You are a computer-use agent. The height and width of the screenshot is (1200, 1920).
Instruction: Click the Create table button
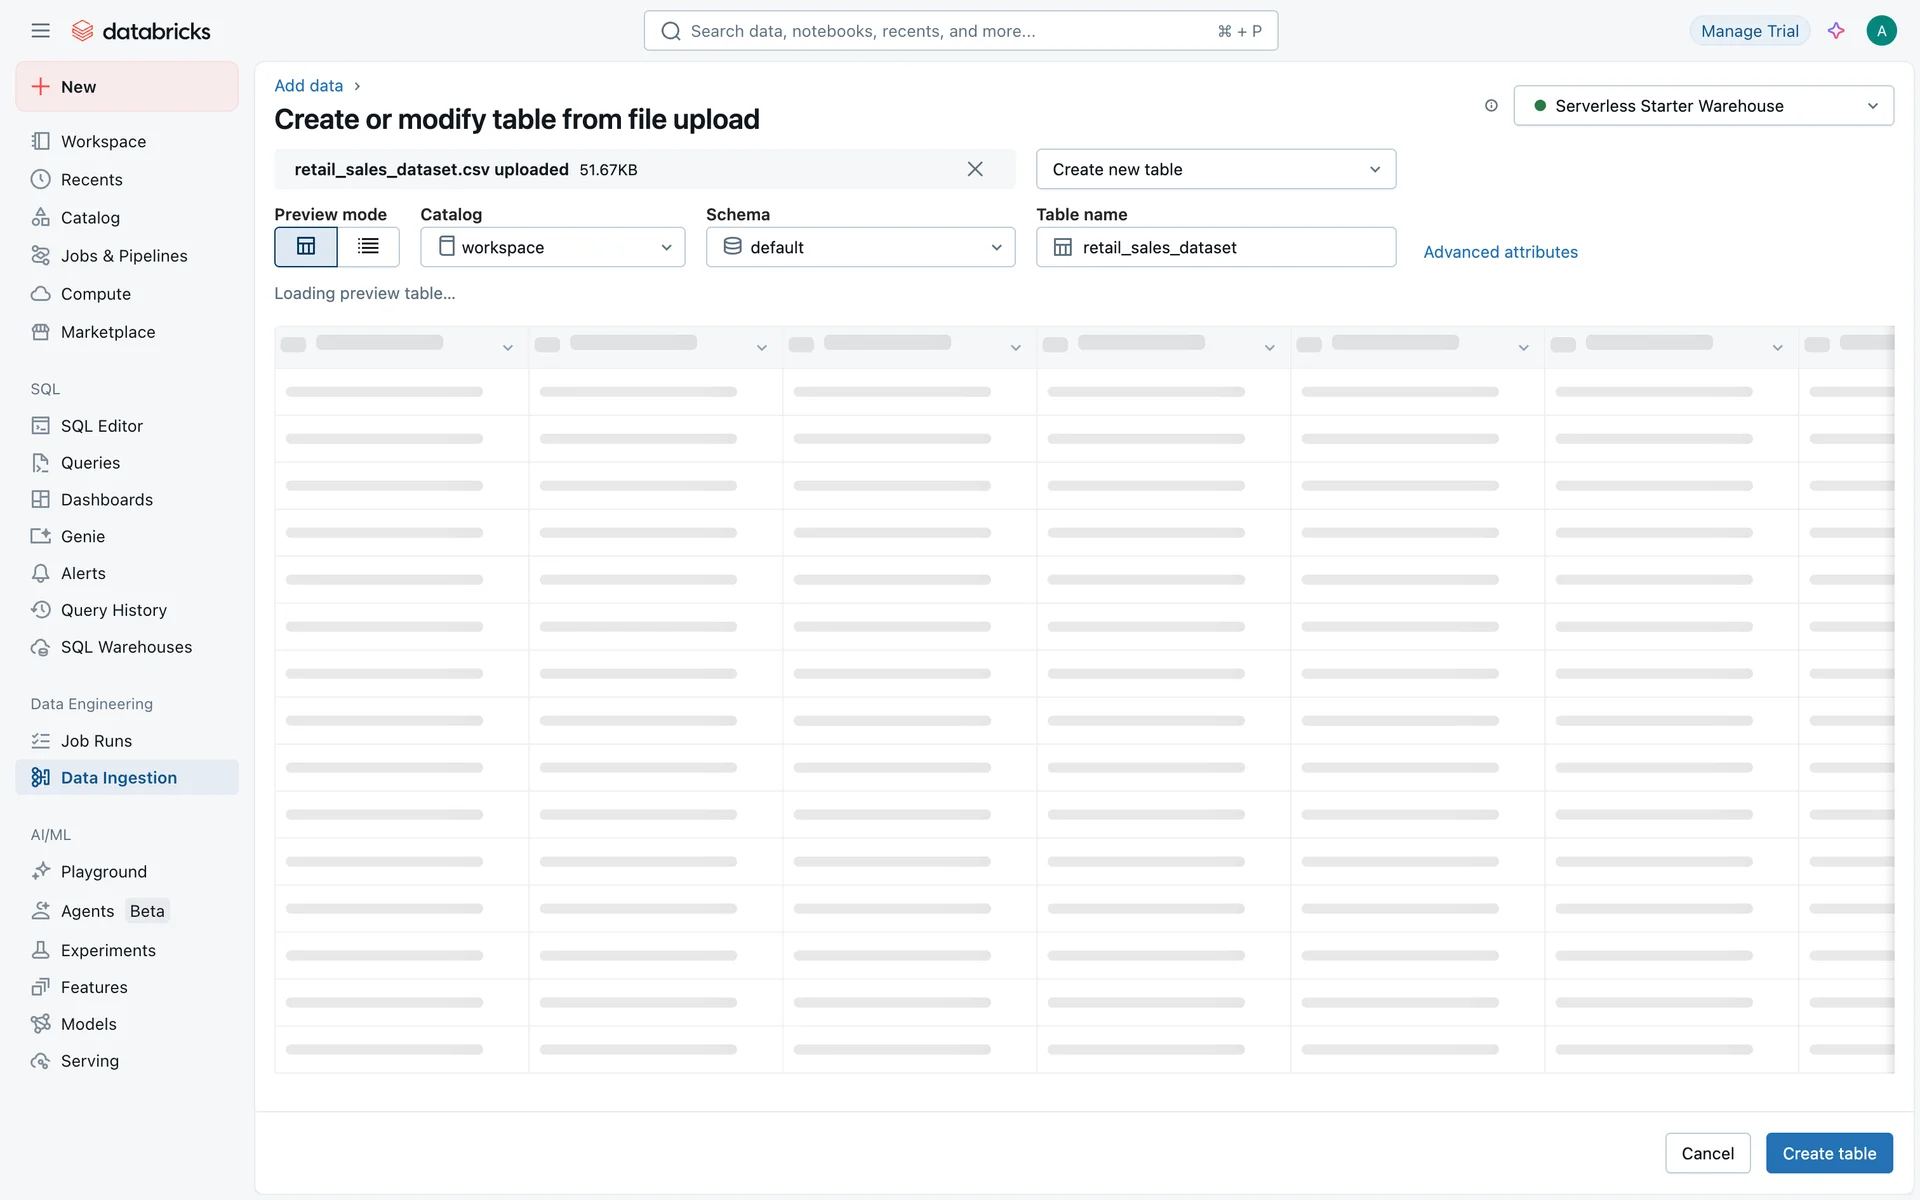[x=1828, y=1153]
